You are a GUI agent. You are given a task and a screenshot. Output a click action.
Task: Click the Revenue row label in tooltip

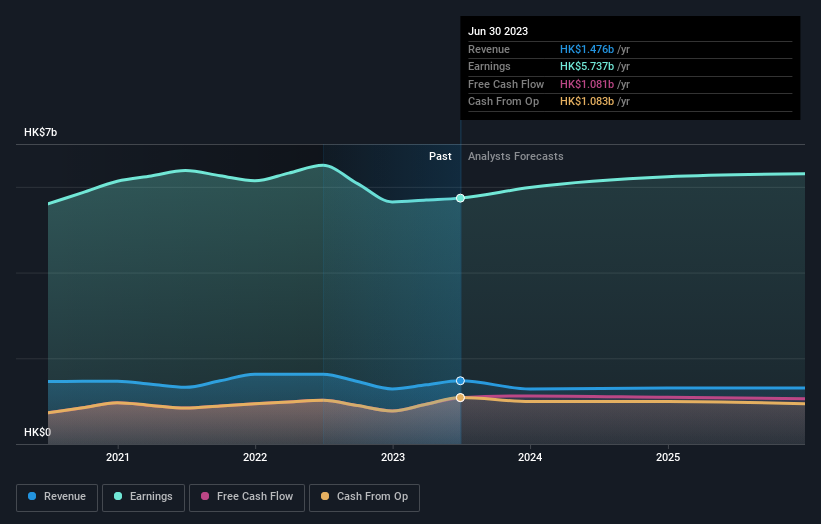pos(489,49)
